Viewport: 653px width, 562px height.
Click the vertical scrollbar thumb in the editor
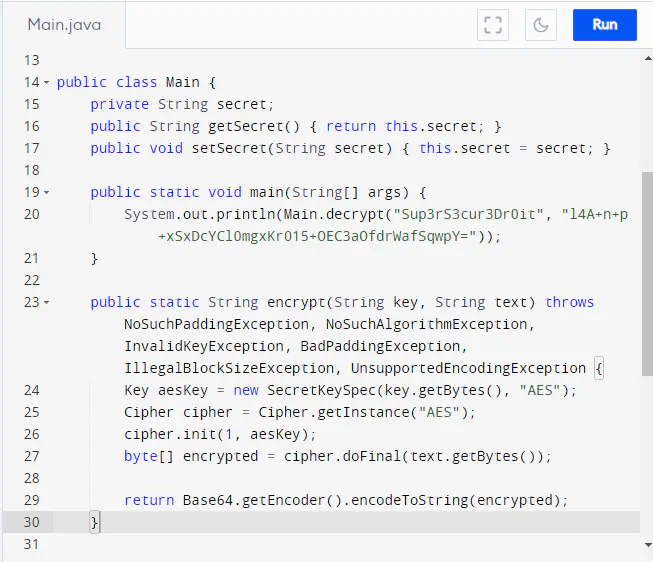pyautogui.click(x=646, y=270)
